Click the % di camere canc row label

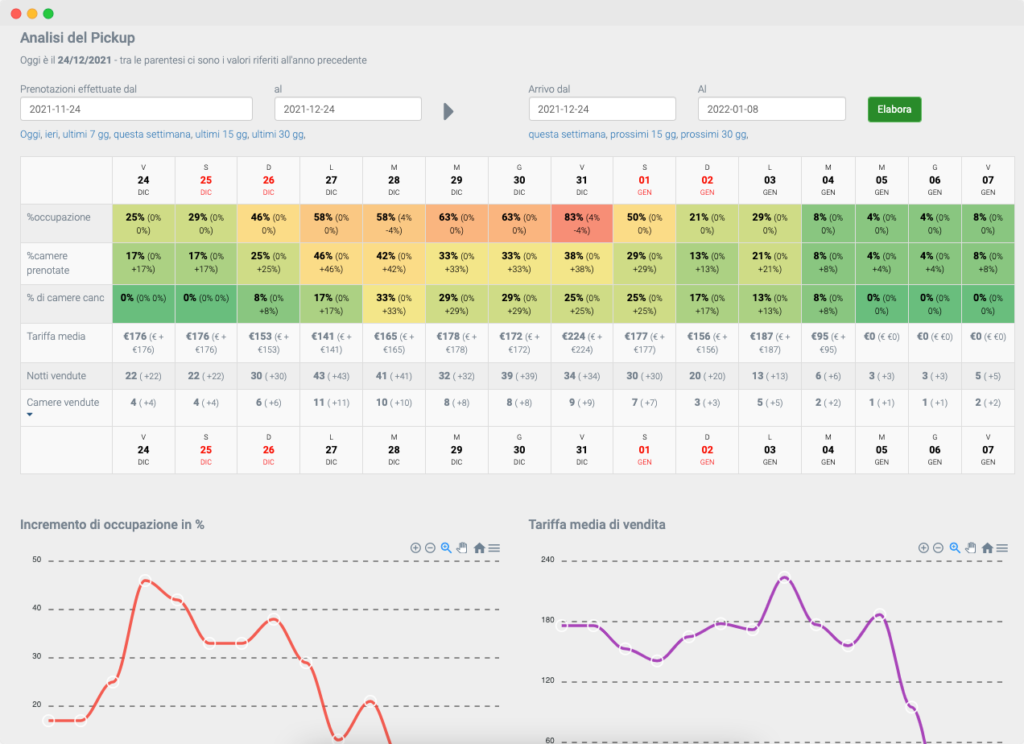click(x=65, y=297)
